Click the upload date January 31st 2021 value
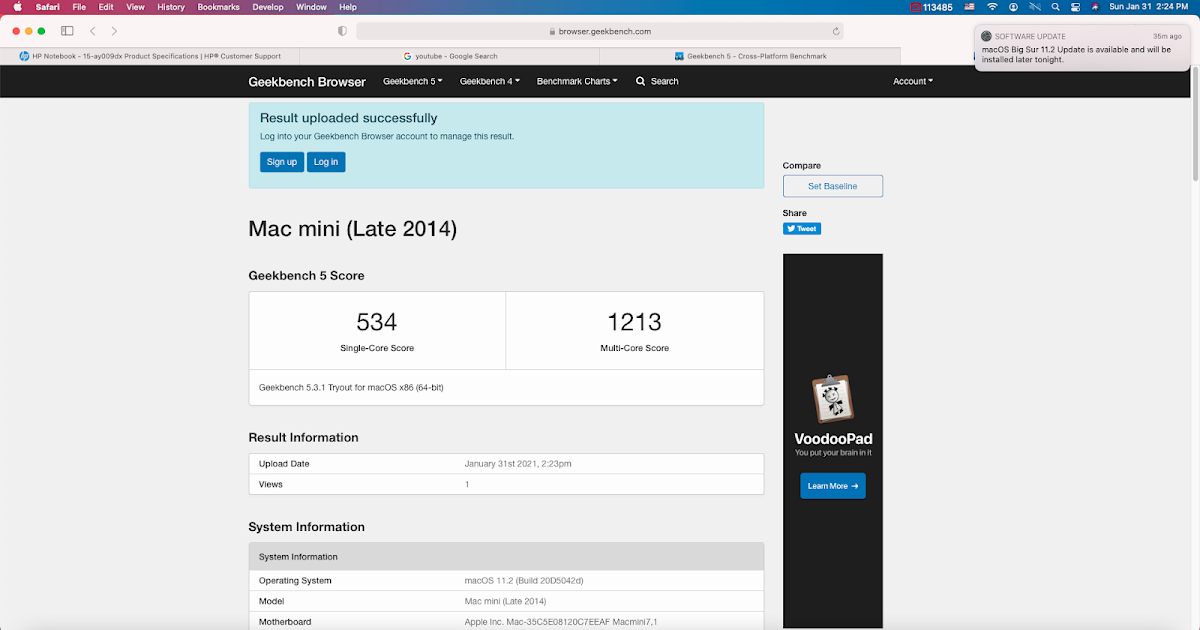The height and width of the screenshot is (630, 1200). [518, 464]
